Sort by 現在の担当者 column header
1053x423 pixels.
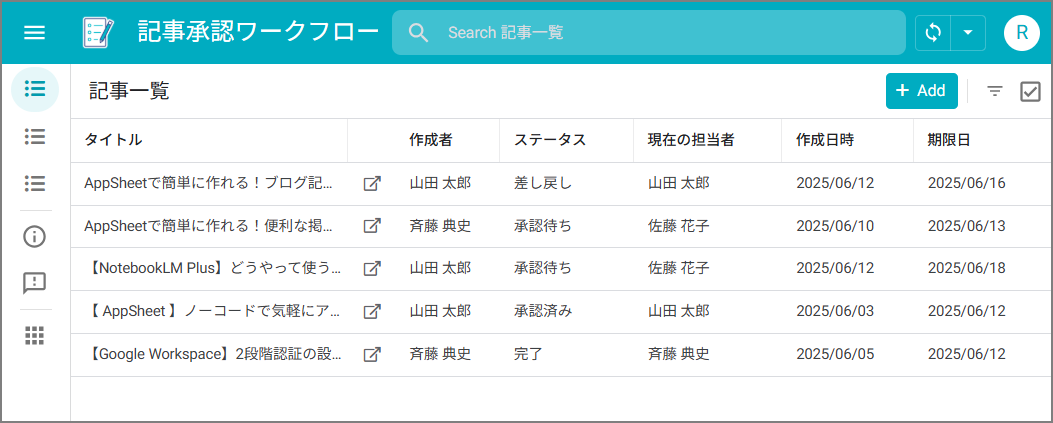[x=690, y=140]
